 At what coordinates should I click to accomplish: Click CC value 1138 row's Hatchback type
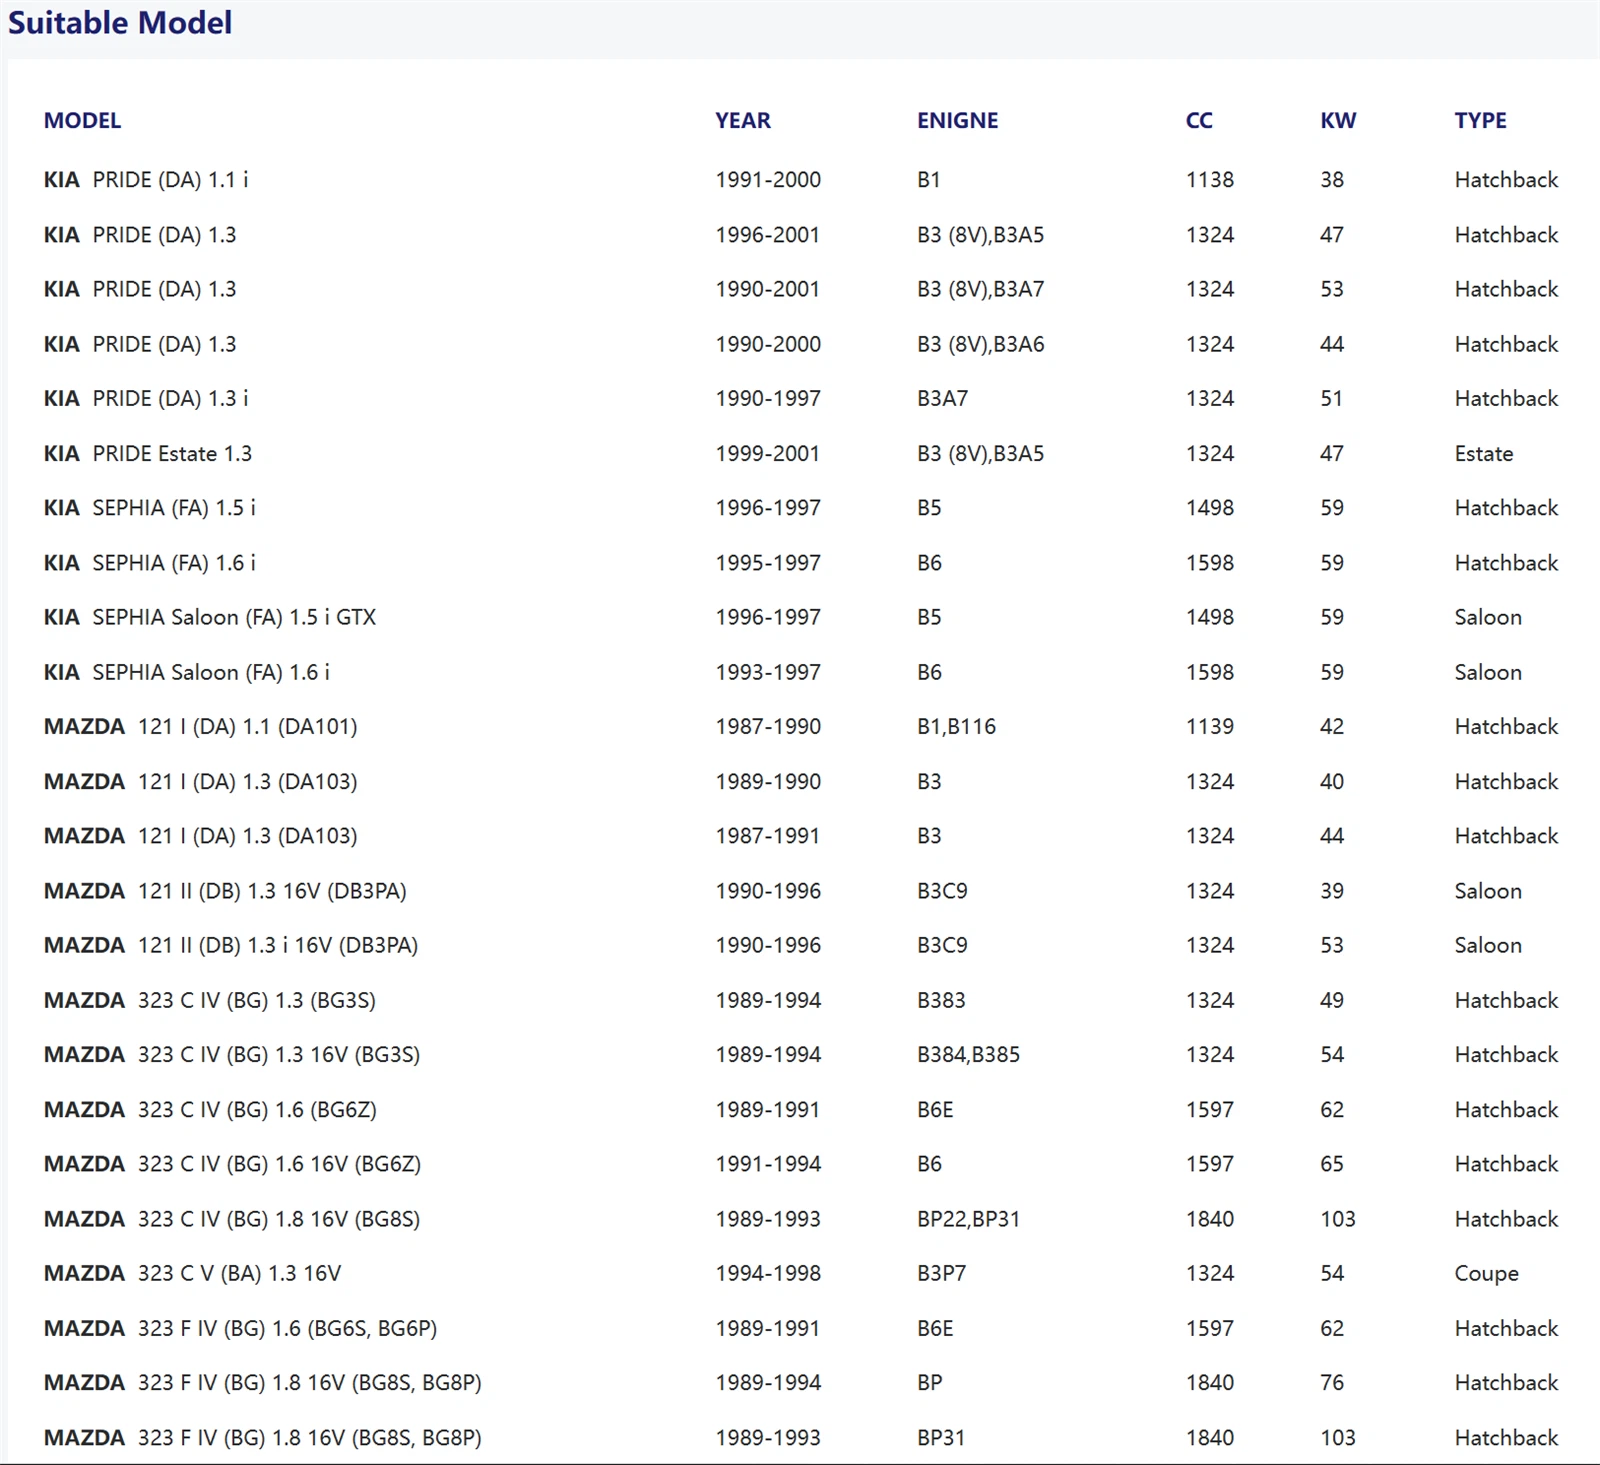point(1507,180)
